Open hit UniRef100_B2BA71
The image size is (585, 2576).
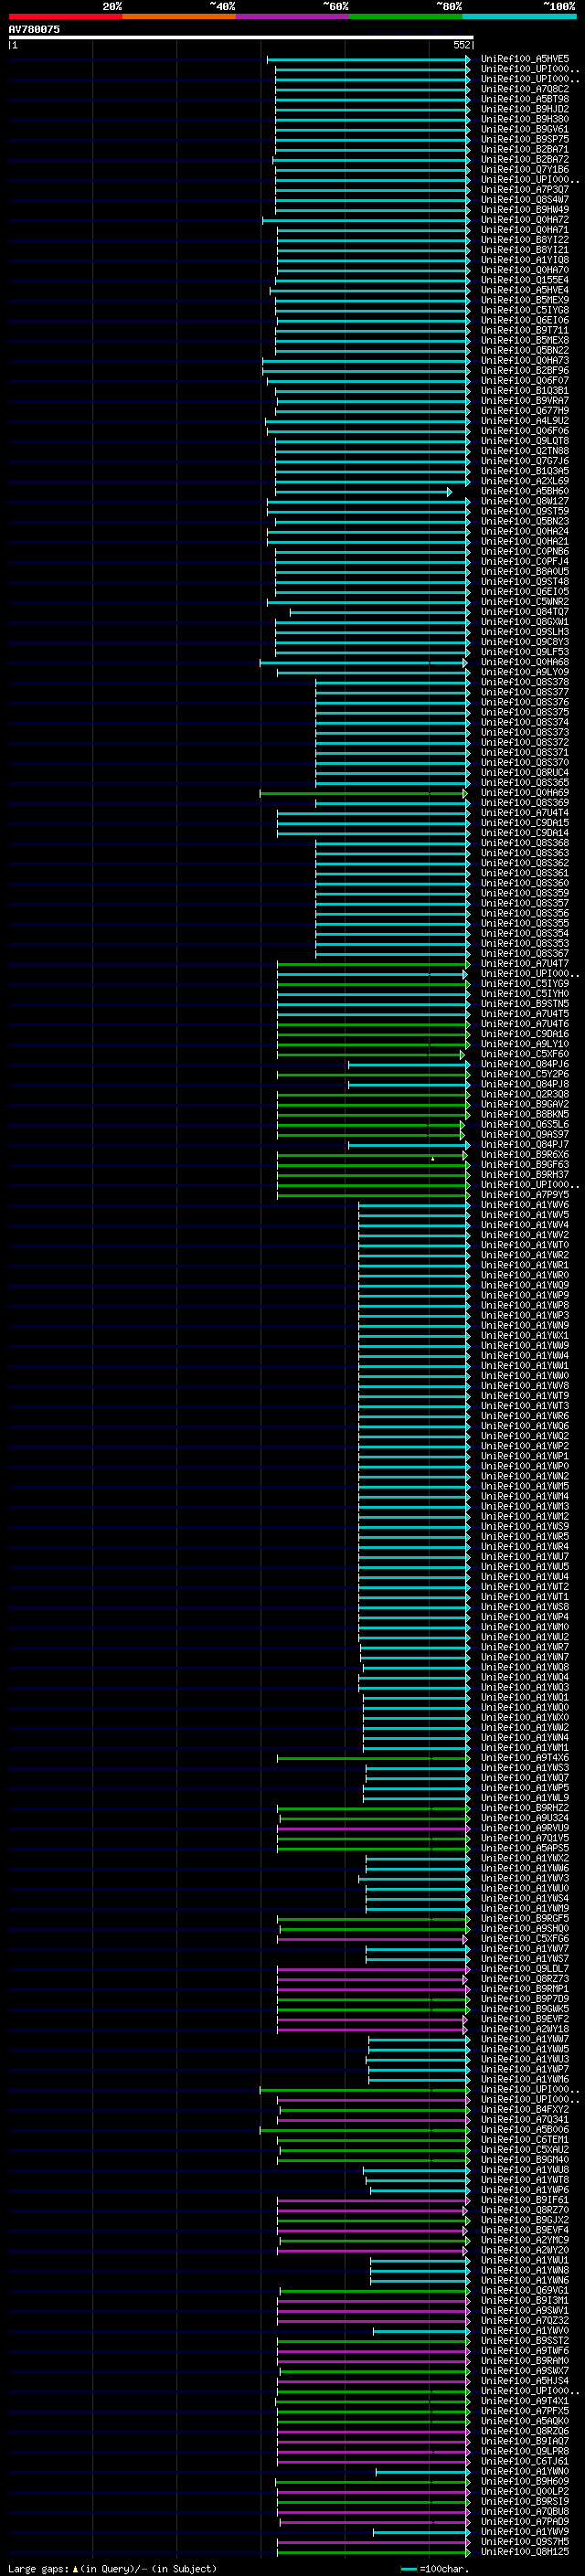tap(525, 149)
